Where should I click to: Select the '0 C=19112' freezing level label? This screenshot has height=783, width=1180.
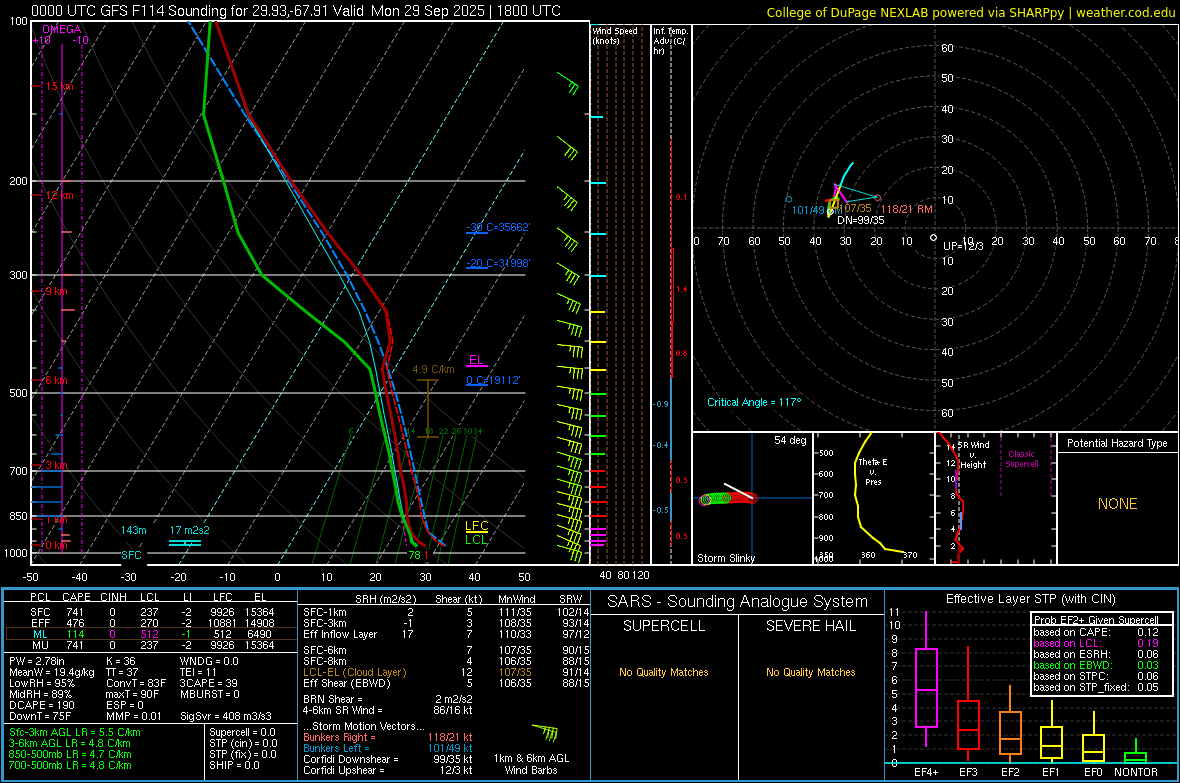tap(493, 380)
